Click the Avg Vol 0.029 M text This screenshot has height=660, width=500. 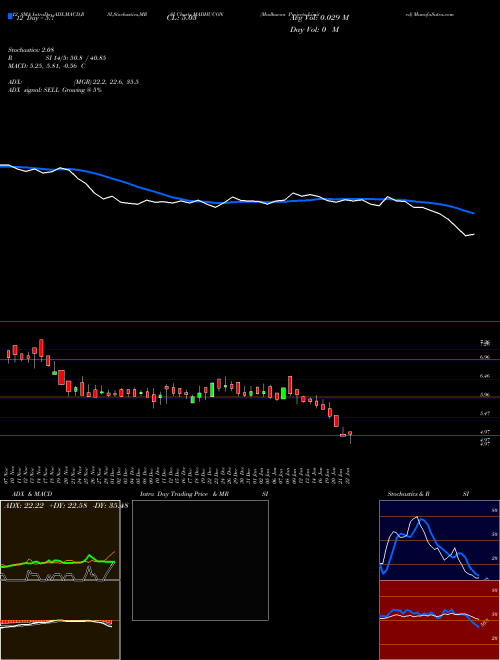click(319, 18)
